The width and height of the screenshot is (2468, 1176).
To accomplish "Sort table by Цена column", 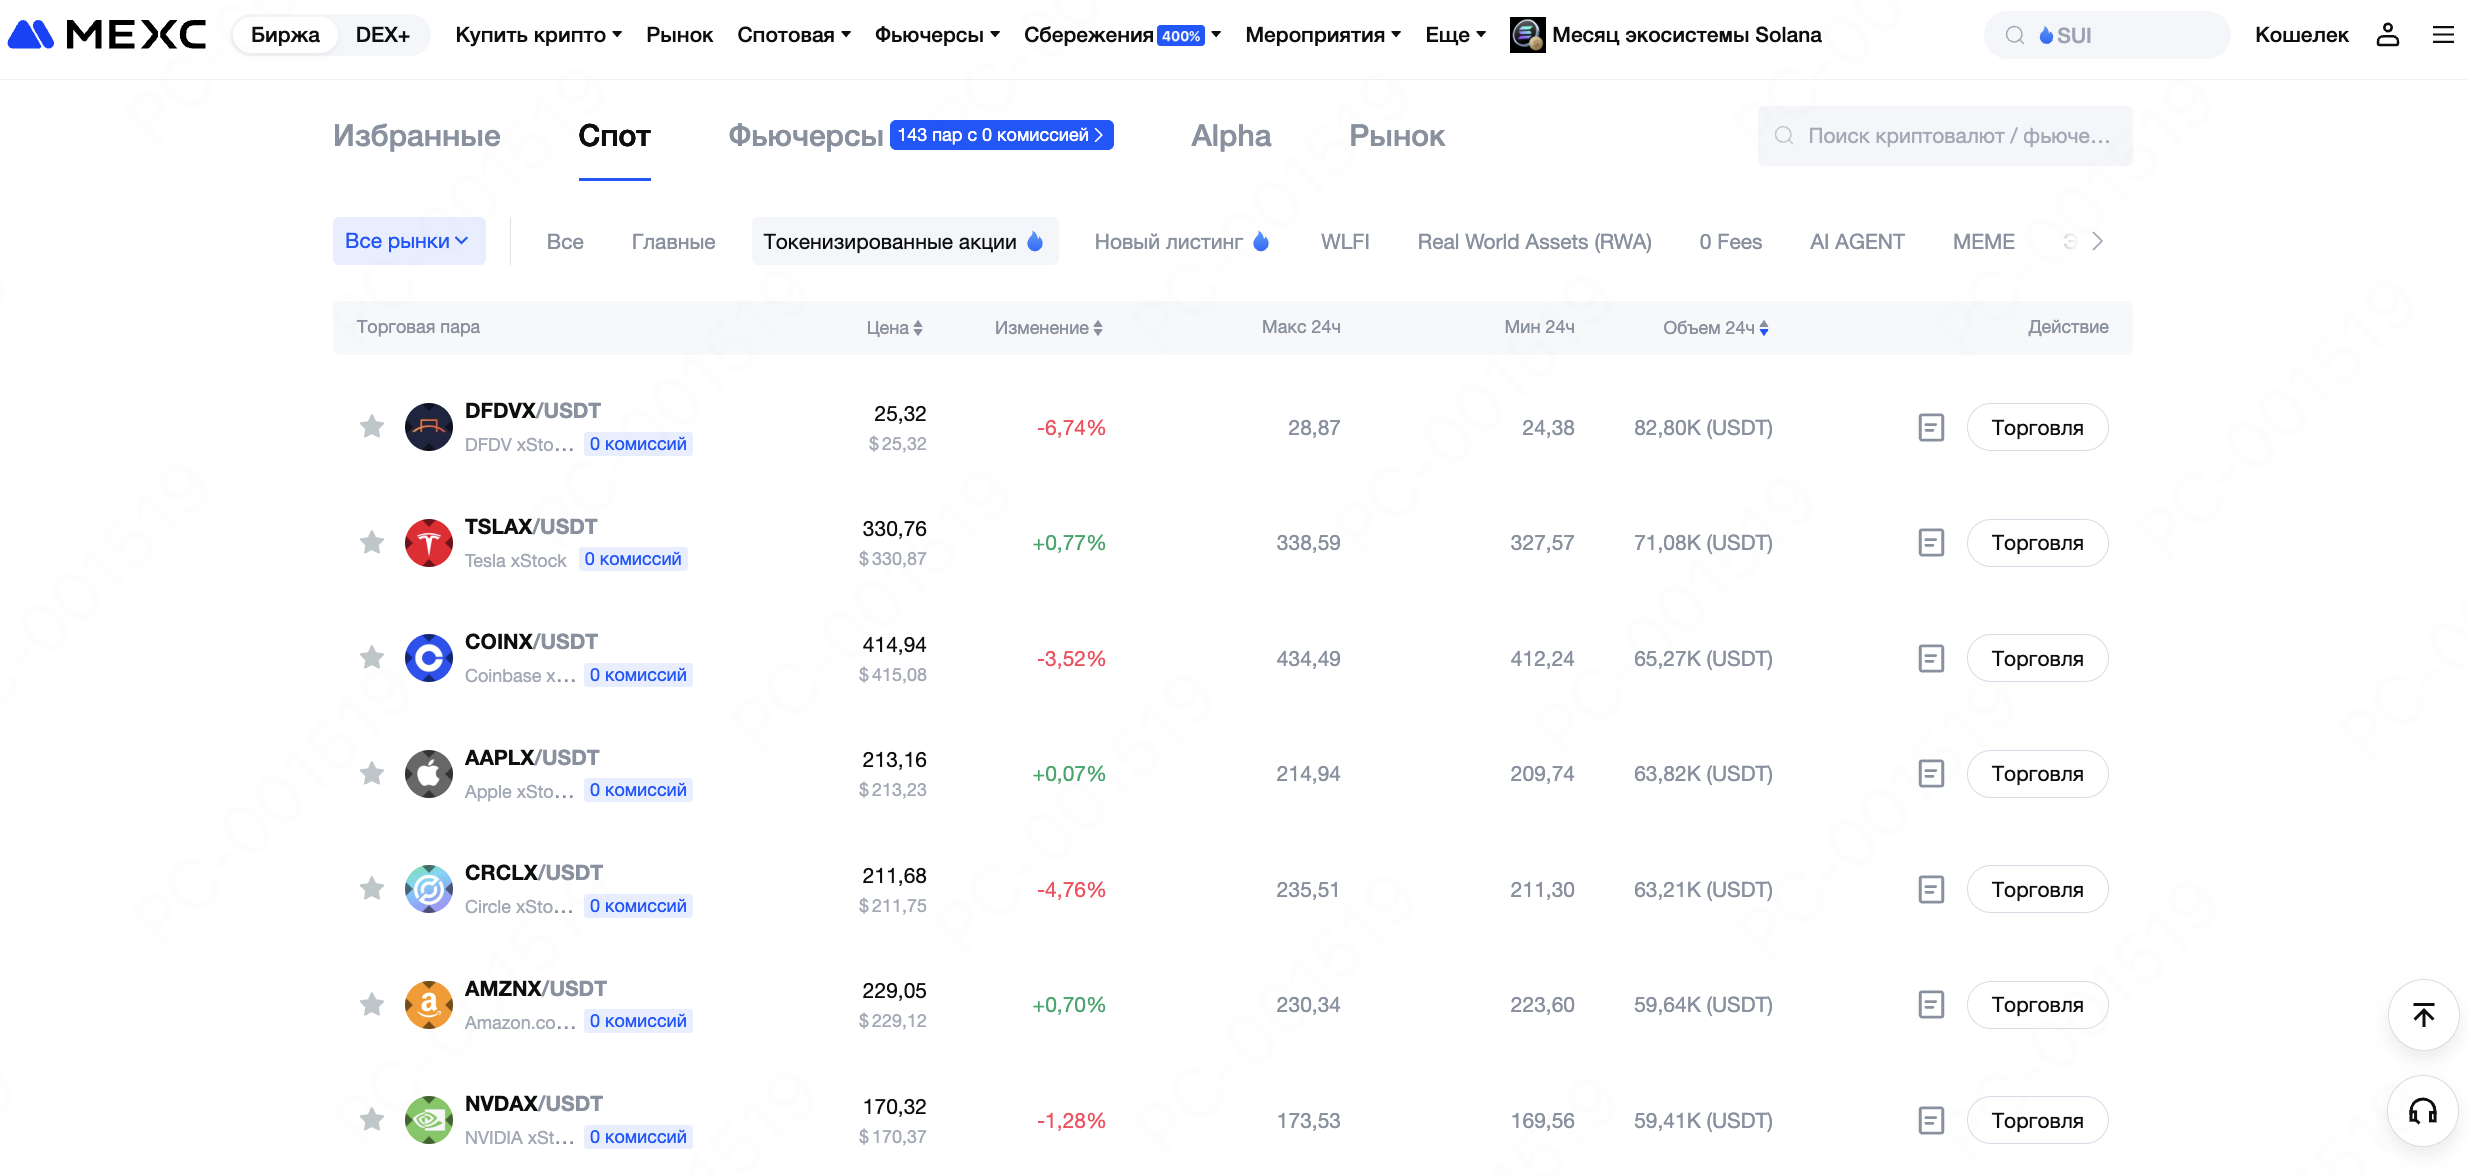I will tap(894, 328).
